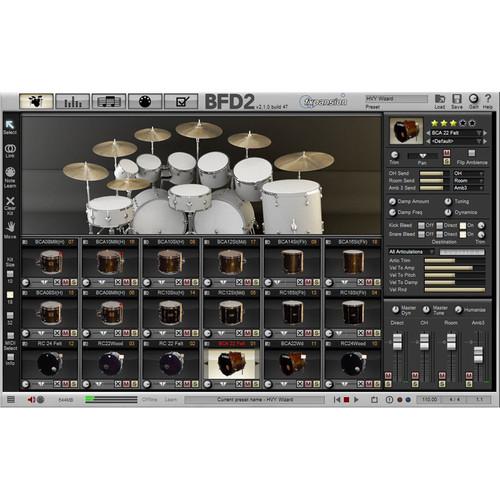Click trim knob of RC 22 Felt slot

coord(147,384)
